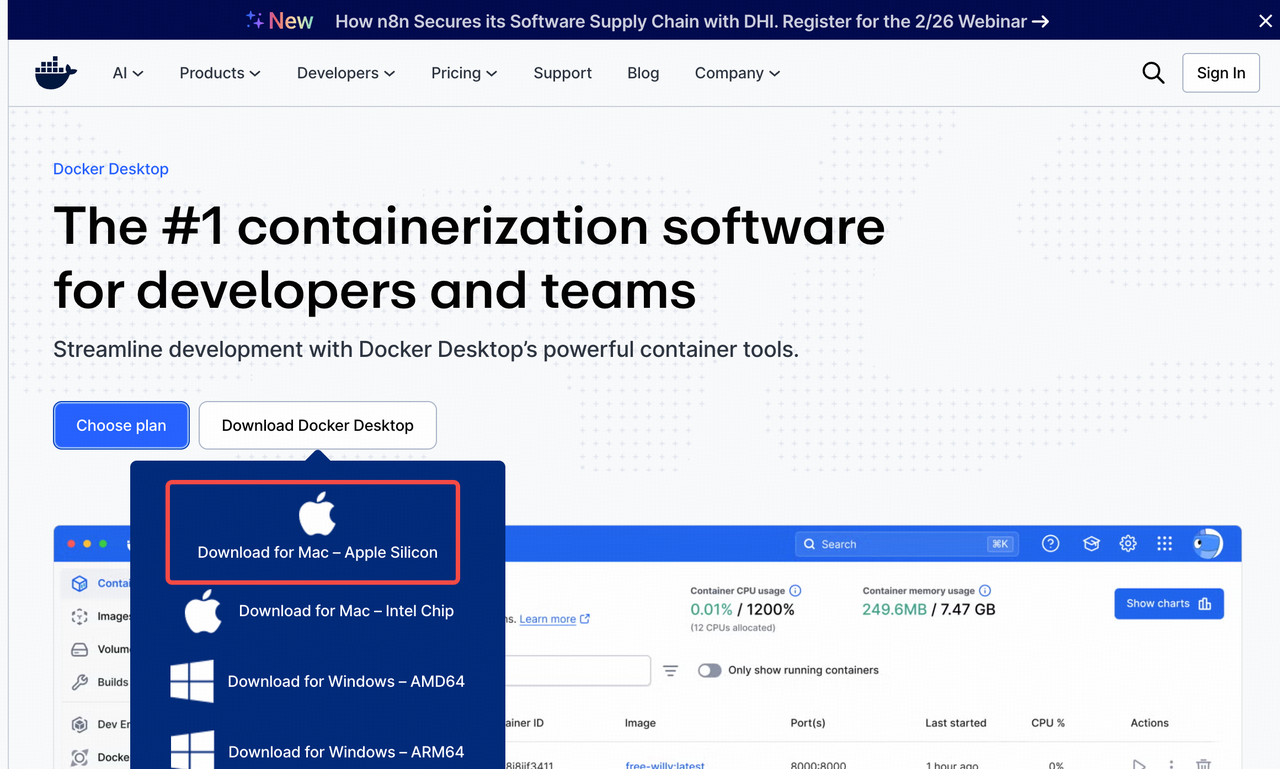Expand the Products menu

click(x=220, y=73)
